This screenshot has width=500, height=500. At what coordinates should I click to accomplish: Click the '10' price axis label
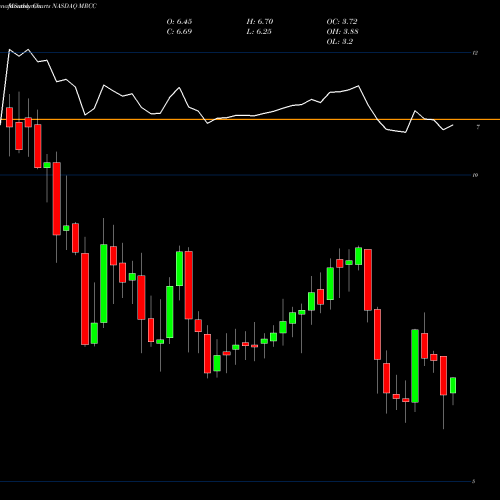[475, 175]
